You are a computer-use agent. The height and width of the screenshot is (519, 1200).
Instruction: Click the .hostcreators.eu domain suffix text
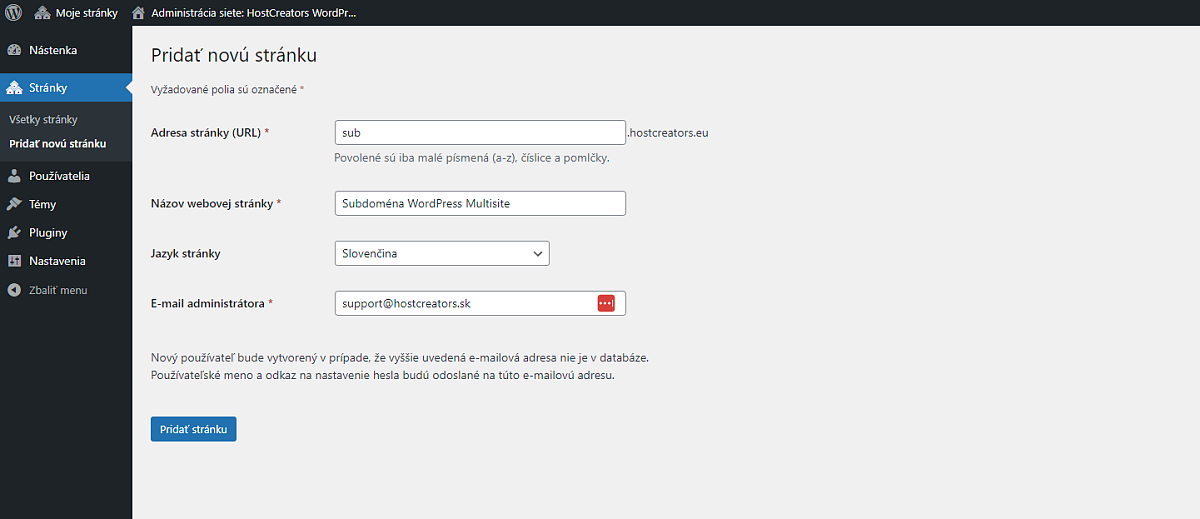coord(668,133)
